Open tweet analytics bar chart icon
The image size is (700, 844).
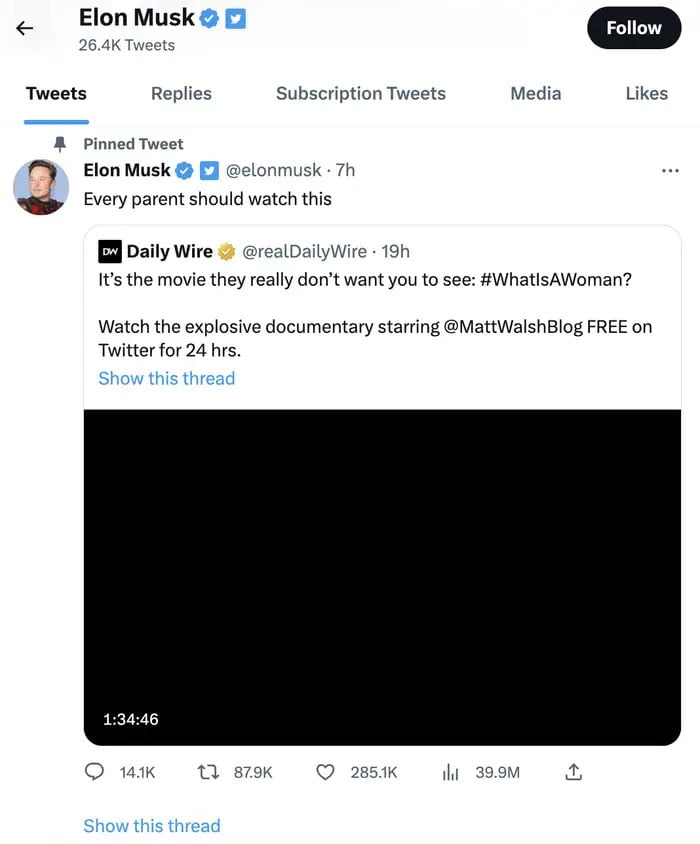click(x=450, y=772)
